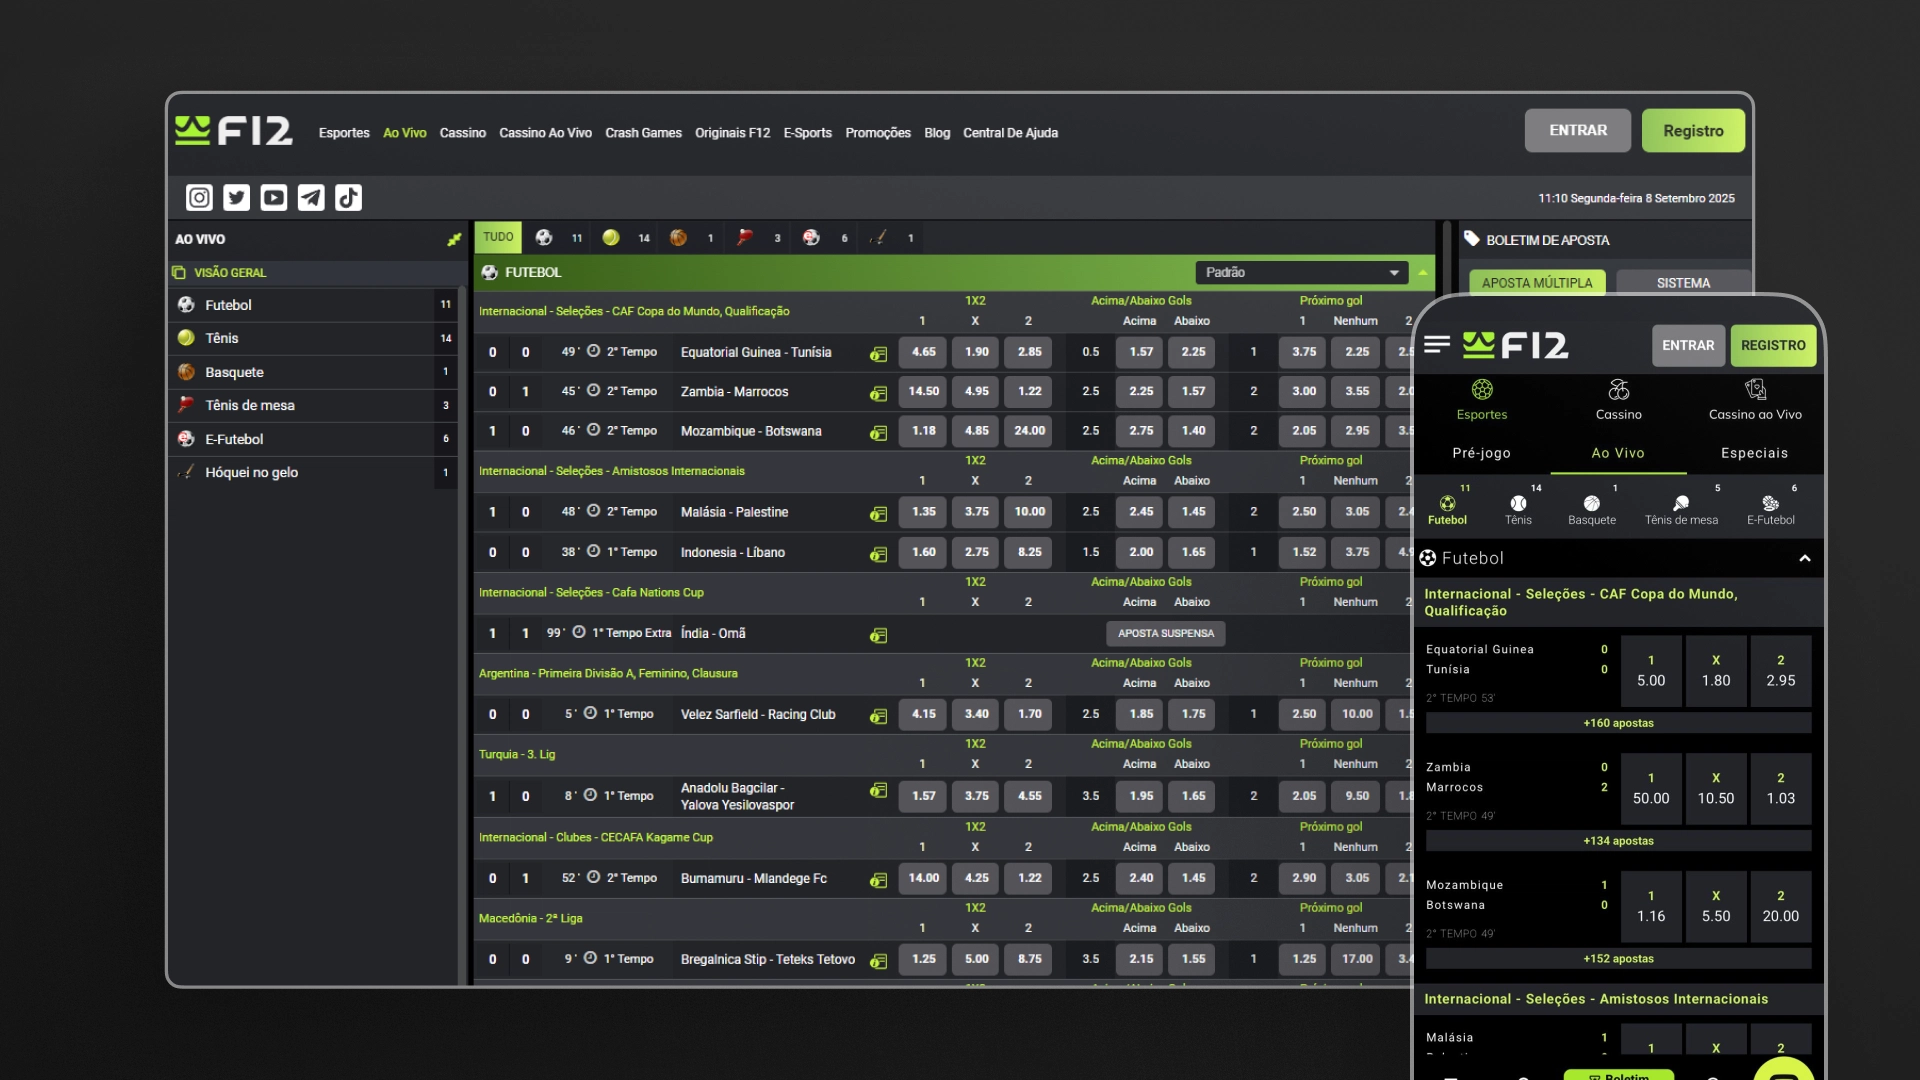
Task: Open the Telegram channel icon
Action: (x=311, y=197)
